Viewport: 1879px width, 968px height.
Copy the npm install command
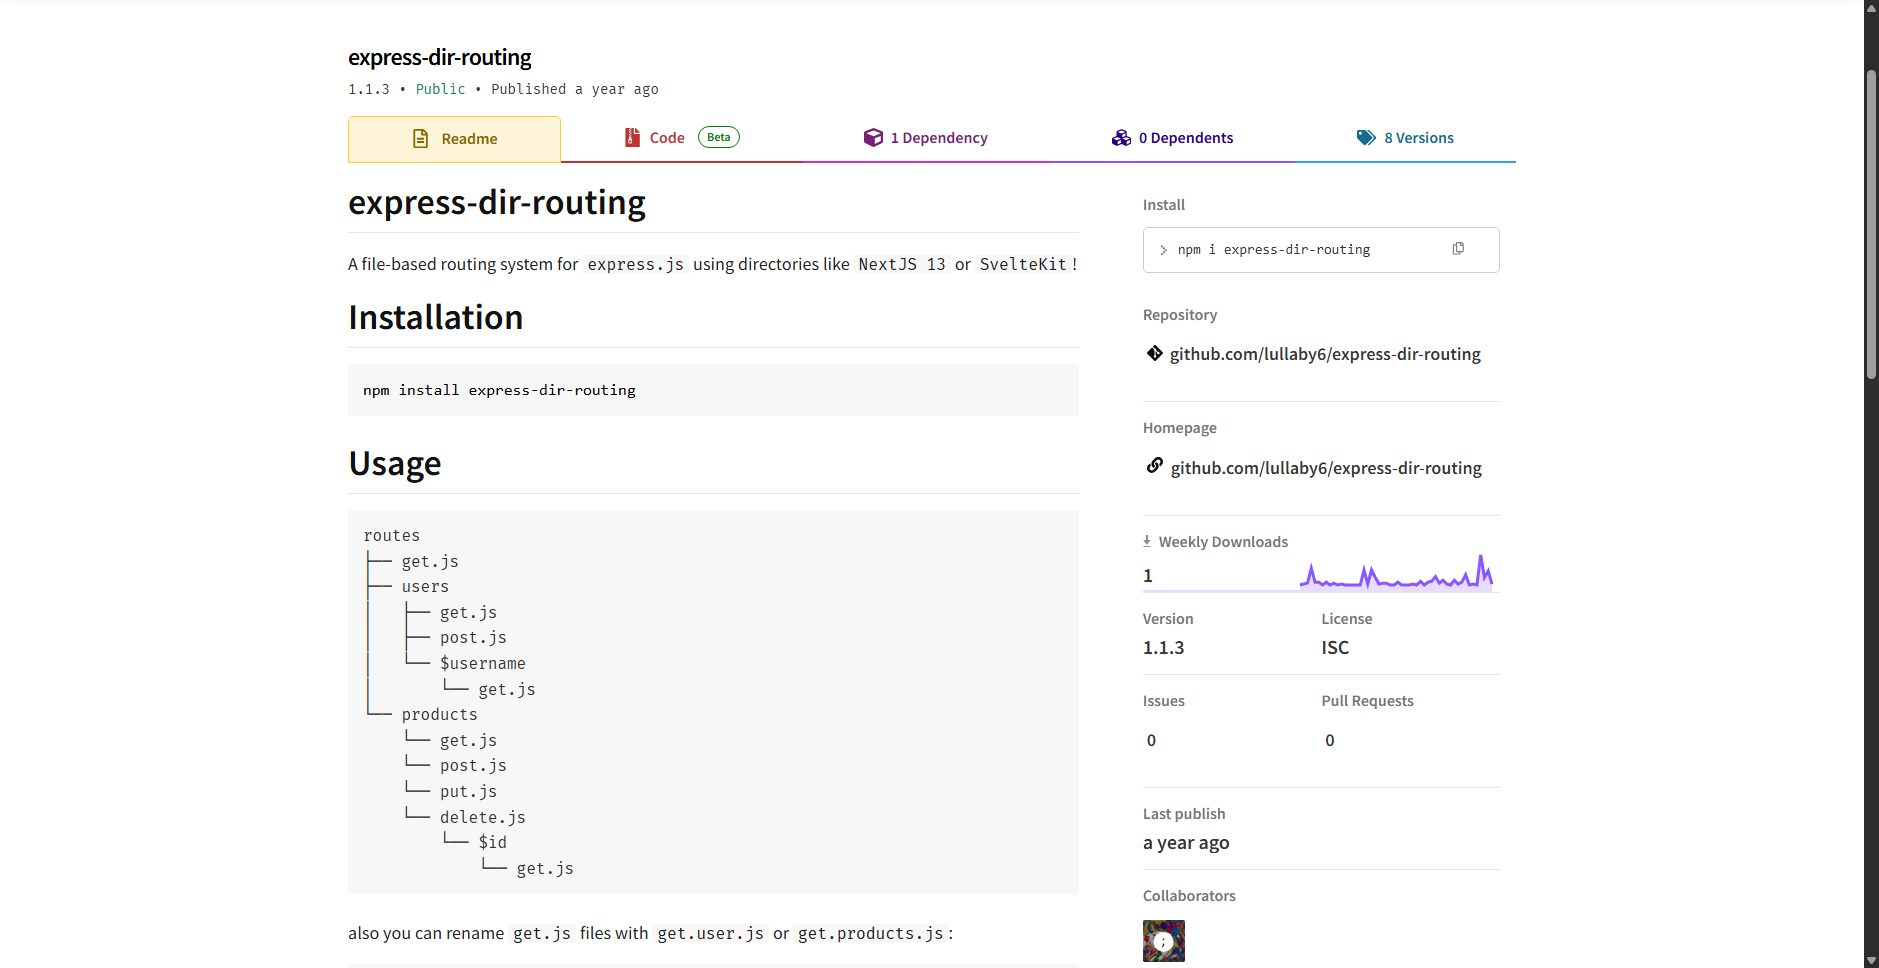click(x=1458, y=249)
